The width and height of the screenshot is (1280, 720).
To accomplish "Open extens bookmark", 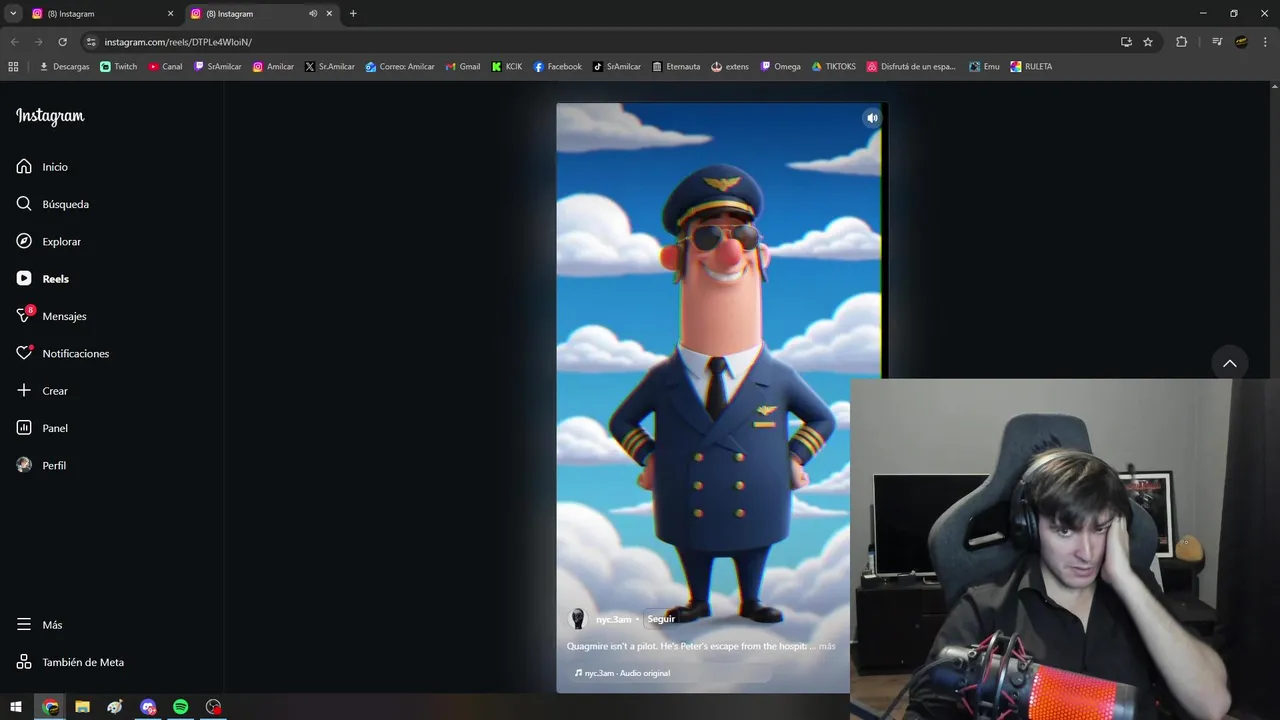I will tap(730, 67).
